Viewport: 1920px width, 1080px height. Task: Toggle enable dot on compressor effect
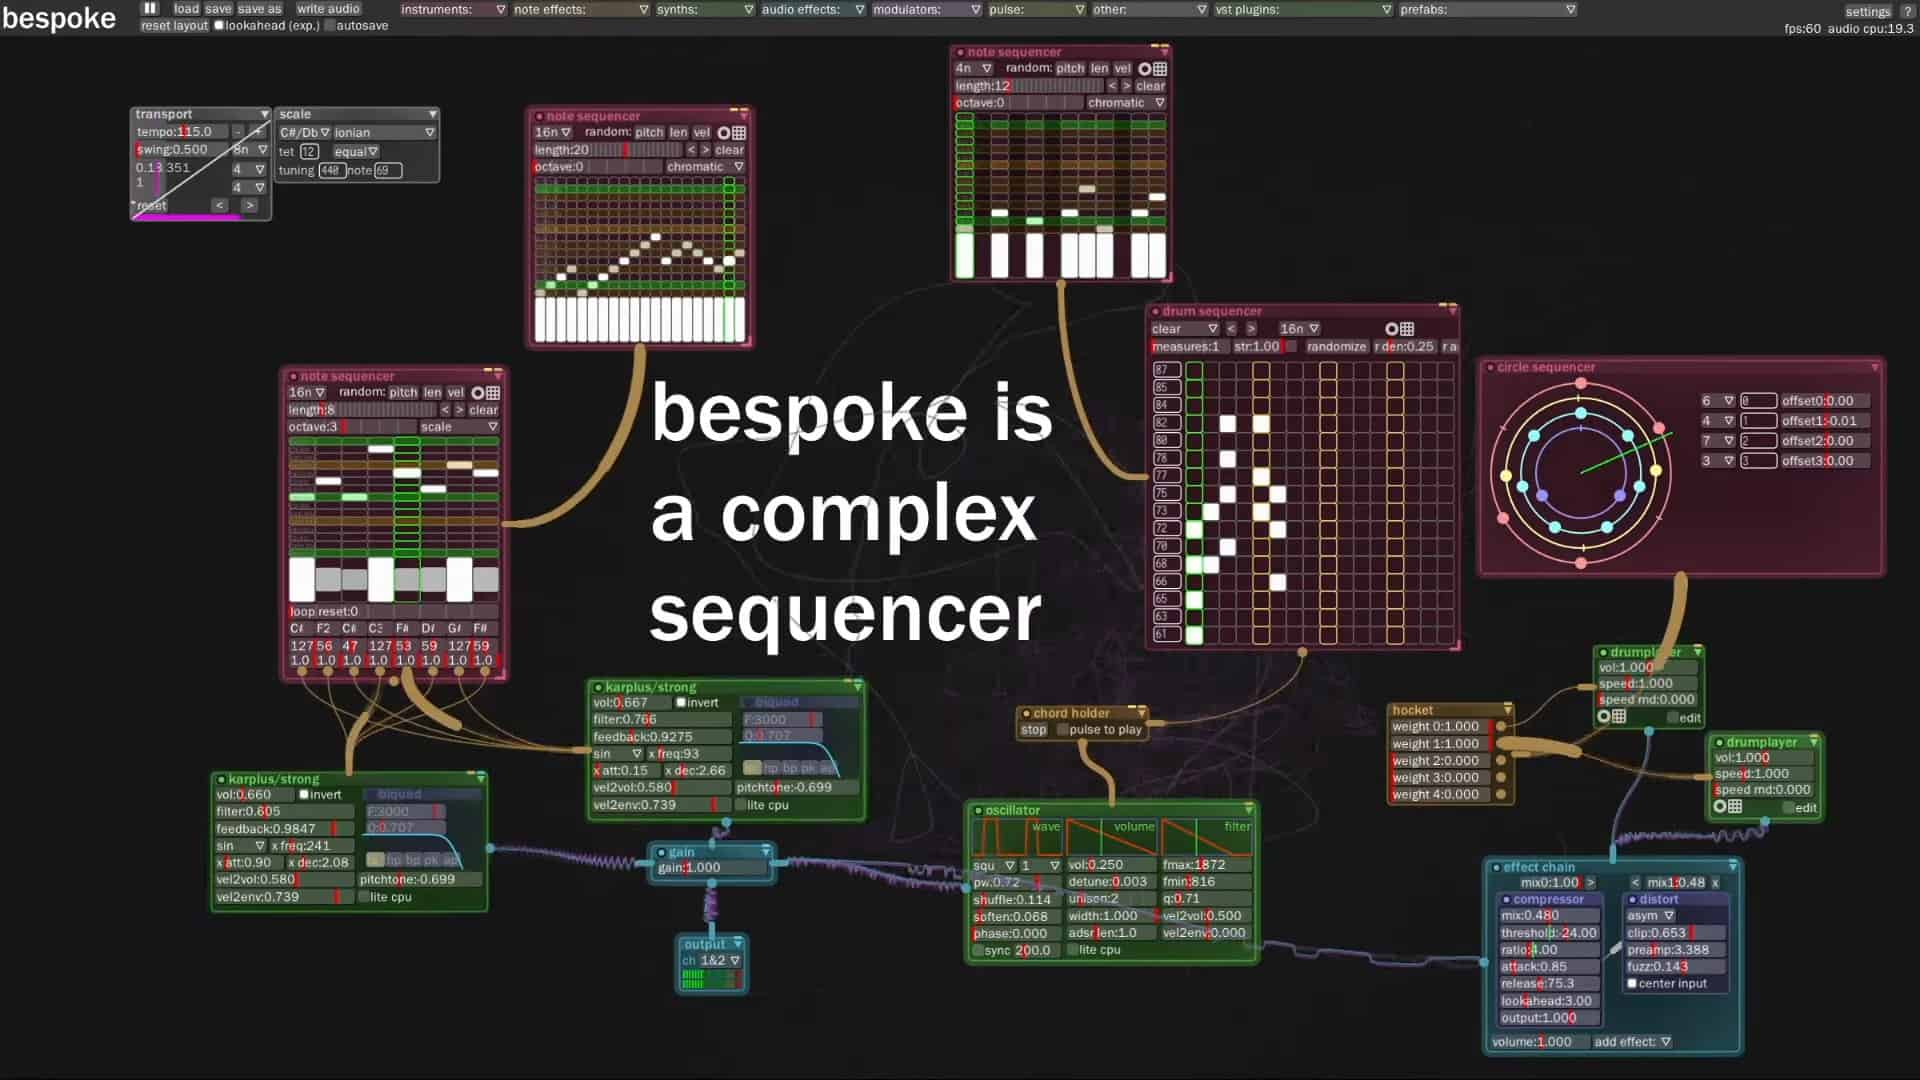tap(1506, 899)
